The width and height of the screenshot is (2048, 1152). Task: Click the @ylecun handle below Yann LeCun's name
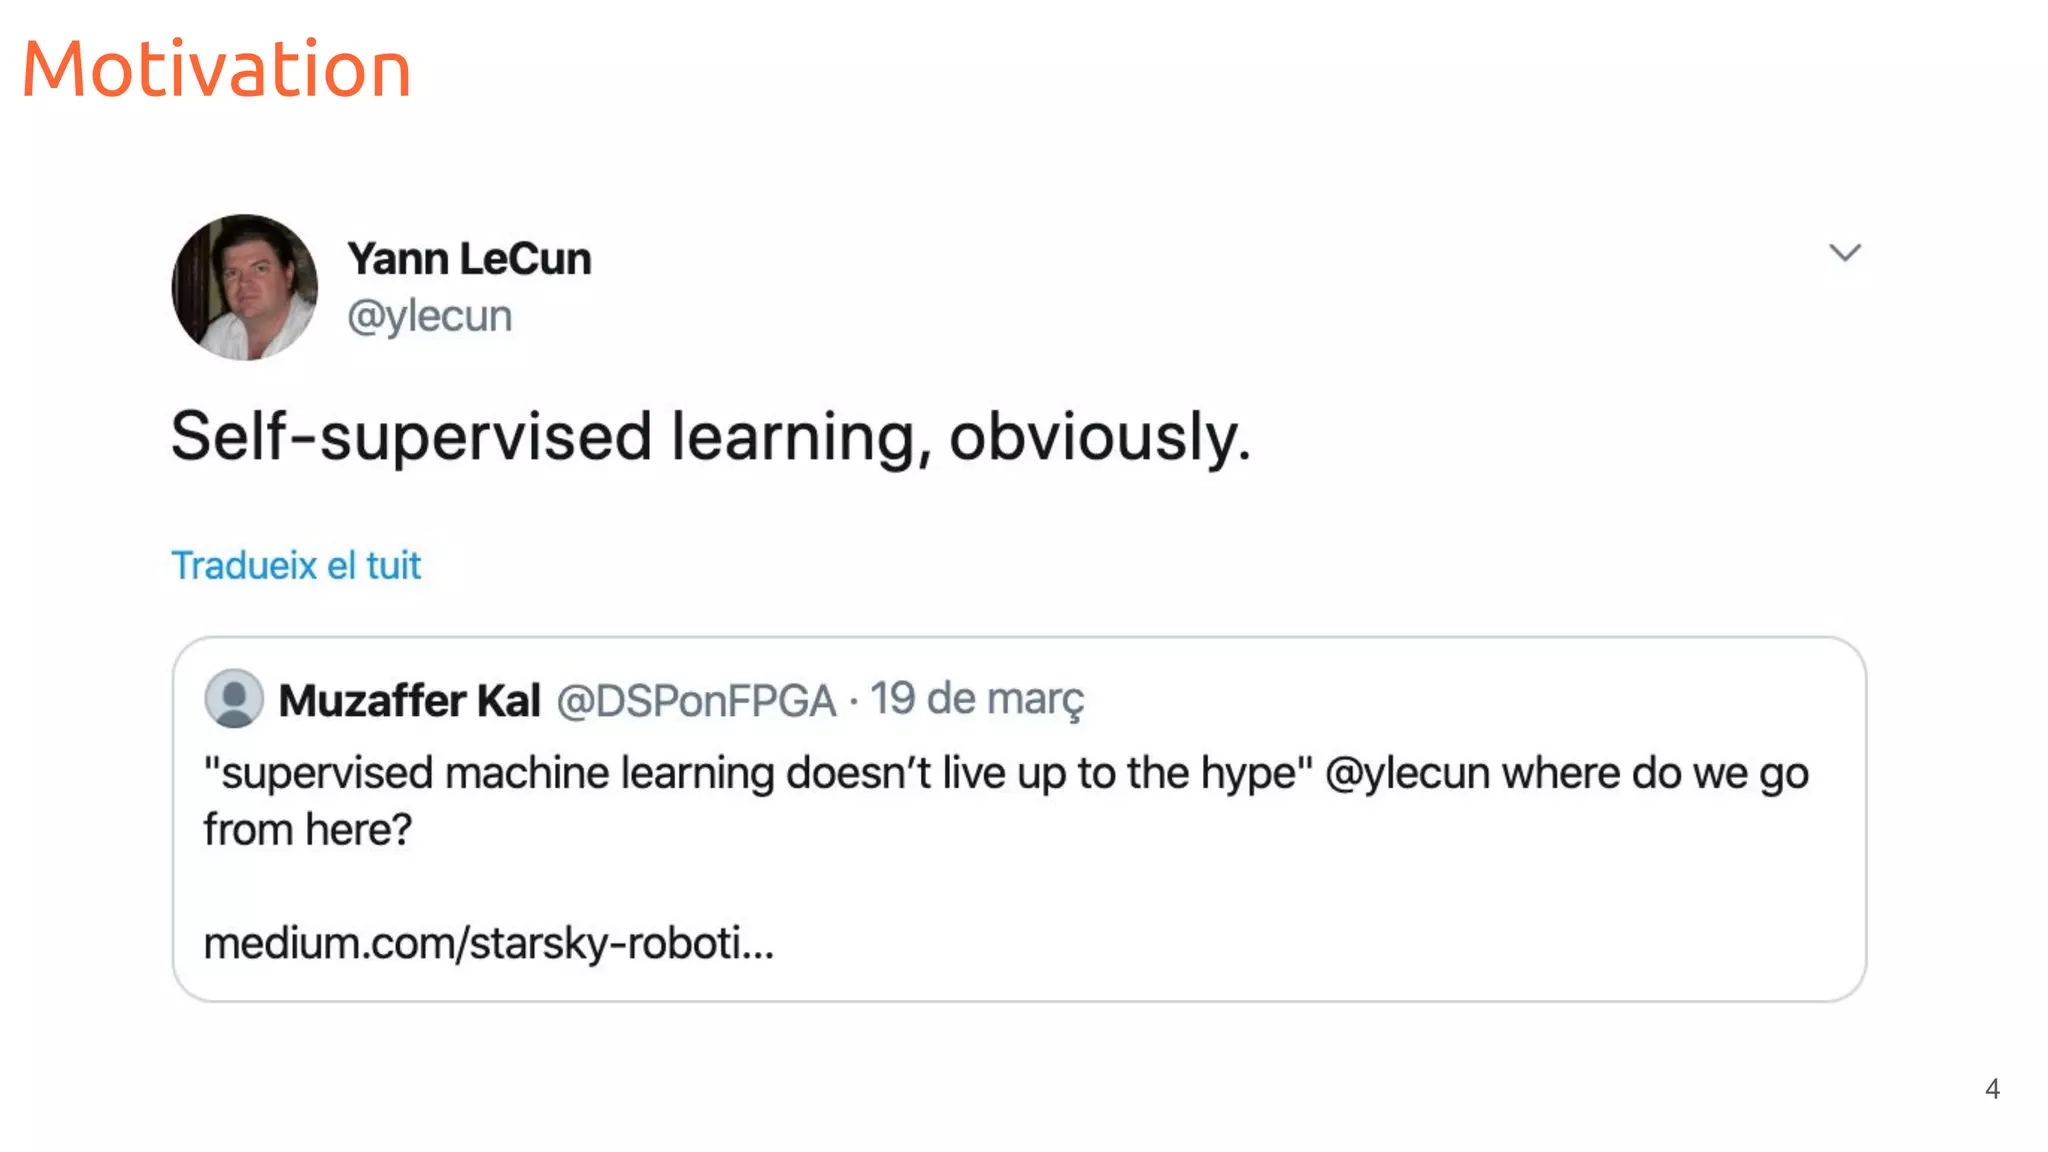(x=430, y=316)
